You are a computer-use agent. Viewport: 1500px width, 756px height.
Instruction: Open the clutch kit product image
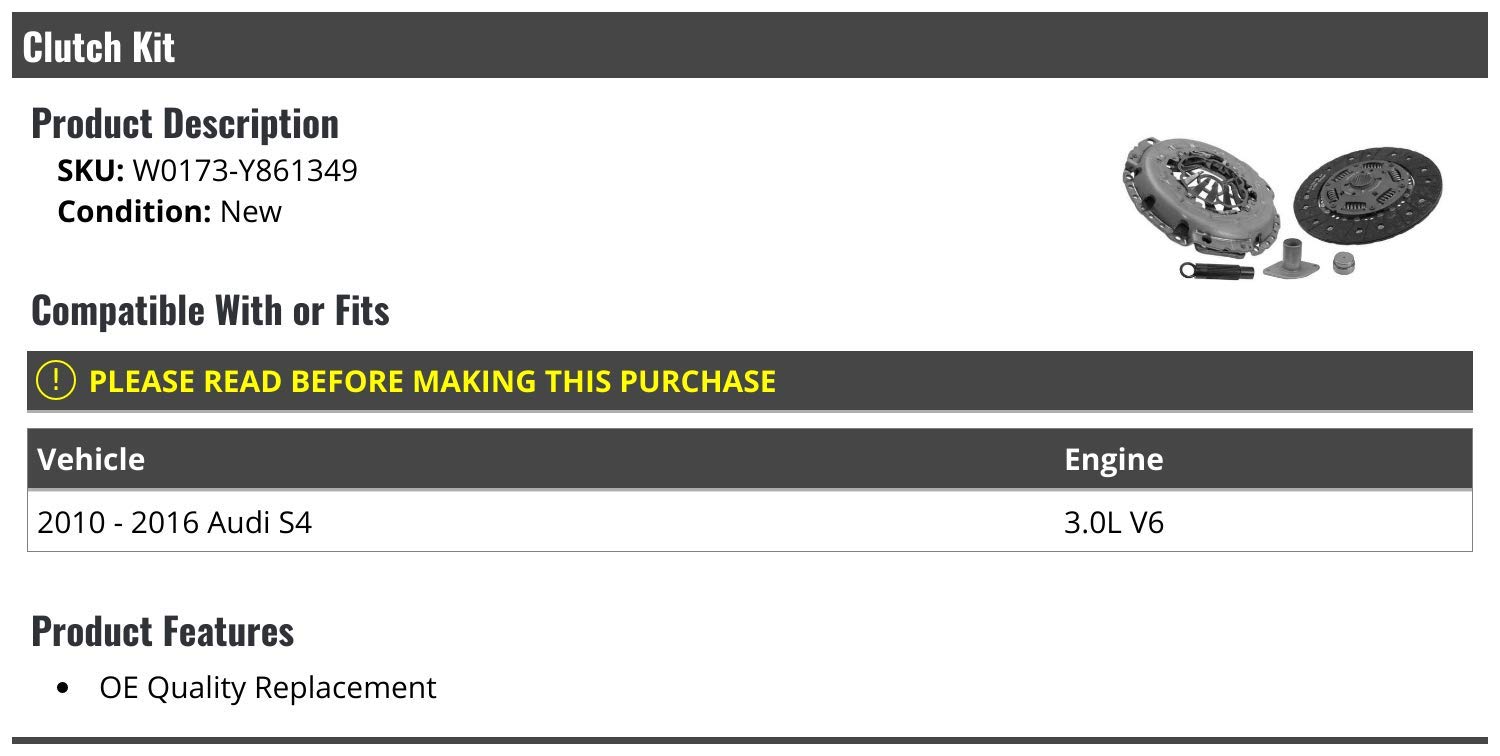pos(1283,208)
